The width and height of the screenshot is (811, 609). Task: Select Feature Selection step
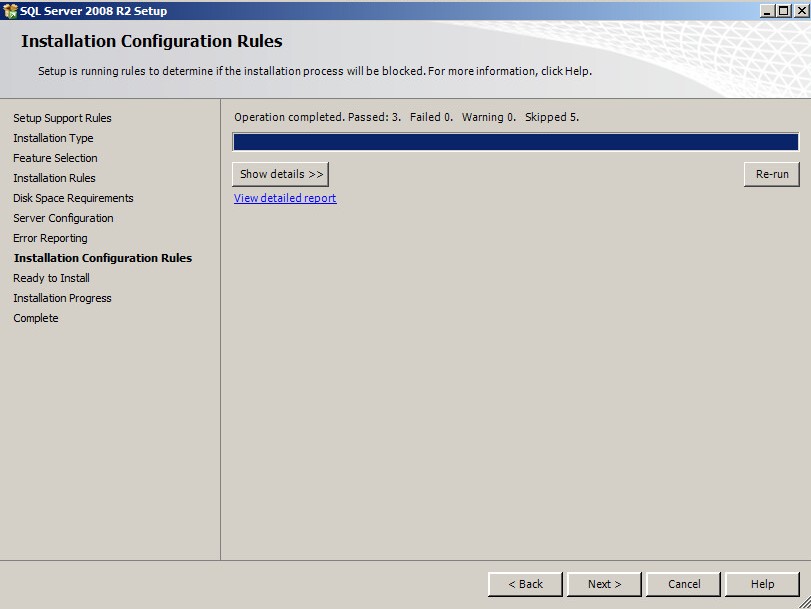(x=55, y=158)
